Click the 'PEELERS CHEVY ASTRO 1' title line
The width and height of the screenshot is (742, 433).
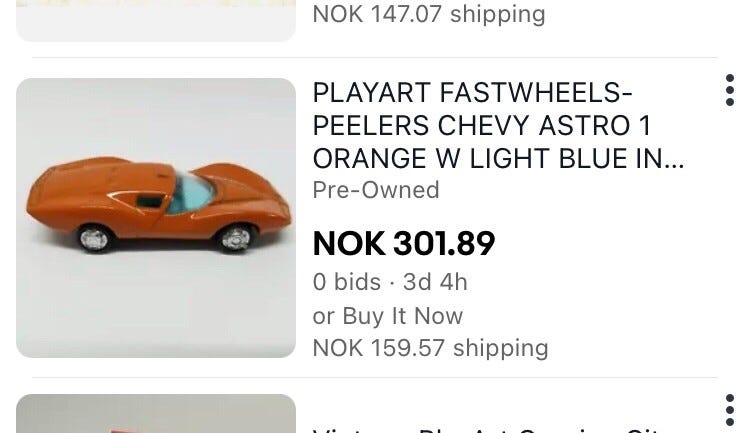click(482, 126)
